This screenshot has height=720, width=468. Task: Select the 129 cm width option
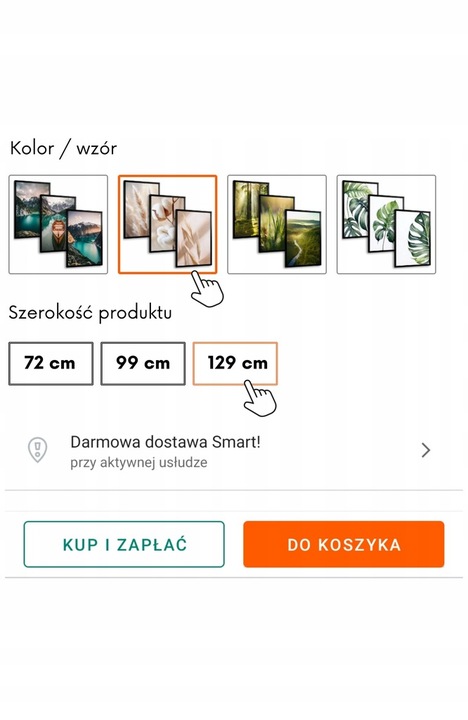point(235,363)
